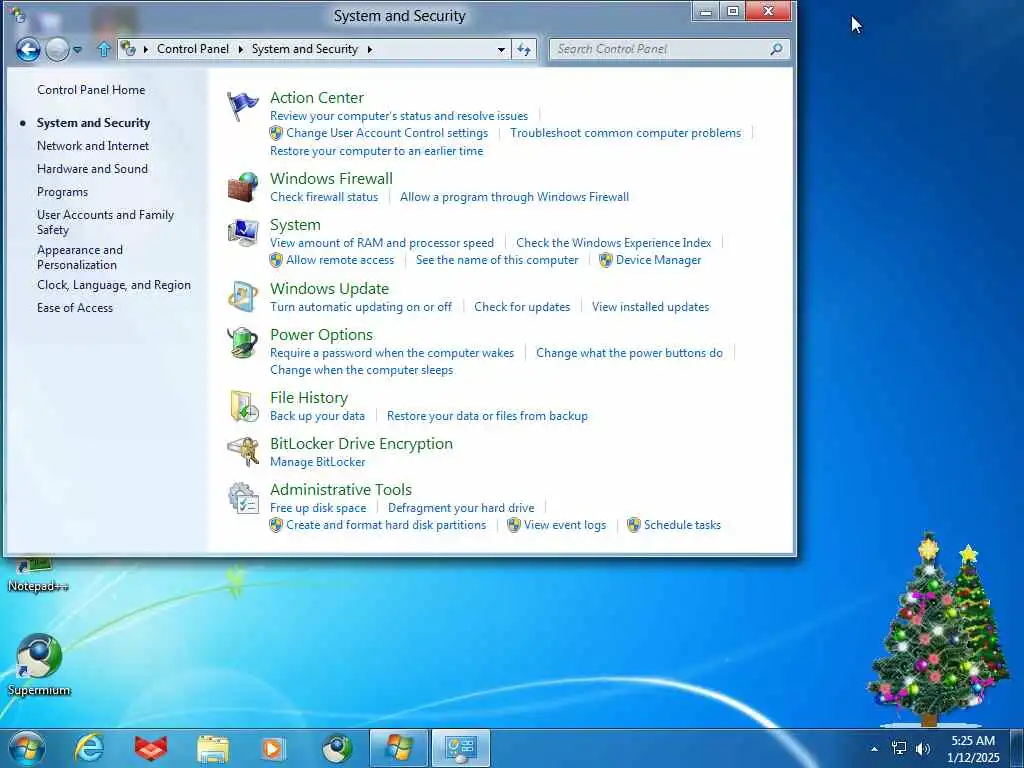Click the network icon in system tray
Screen dimensions: 1024x768
899,748
